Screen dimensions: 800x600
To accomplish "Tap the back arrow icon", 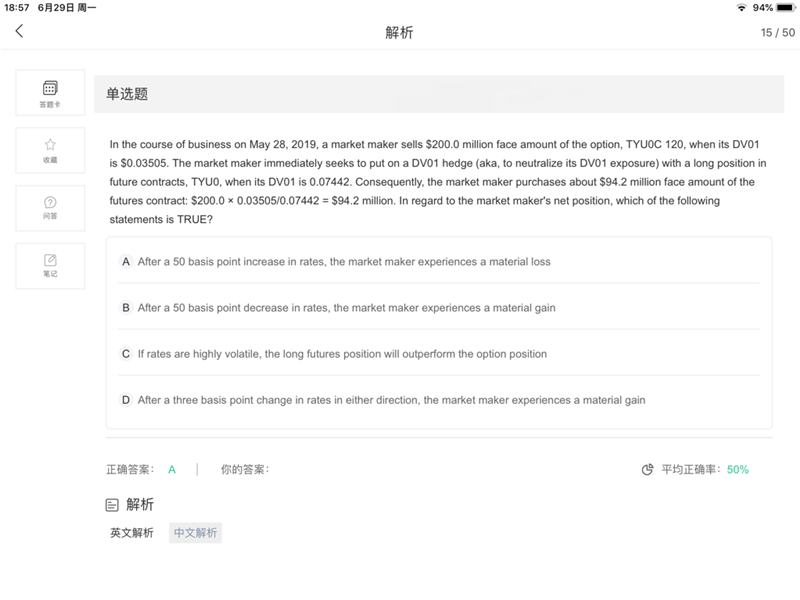I will tap(19, 31).
